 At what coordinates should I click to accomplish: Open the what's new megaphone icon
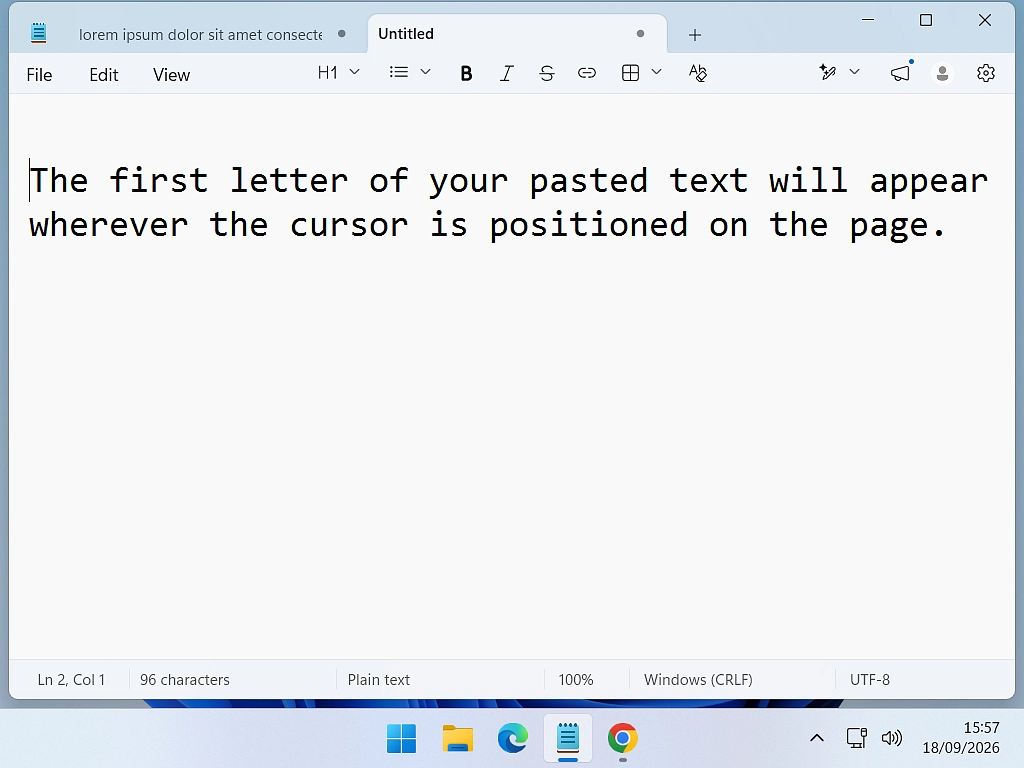pyautogui.click(x=901, y=72)
